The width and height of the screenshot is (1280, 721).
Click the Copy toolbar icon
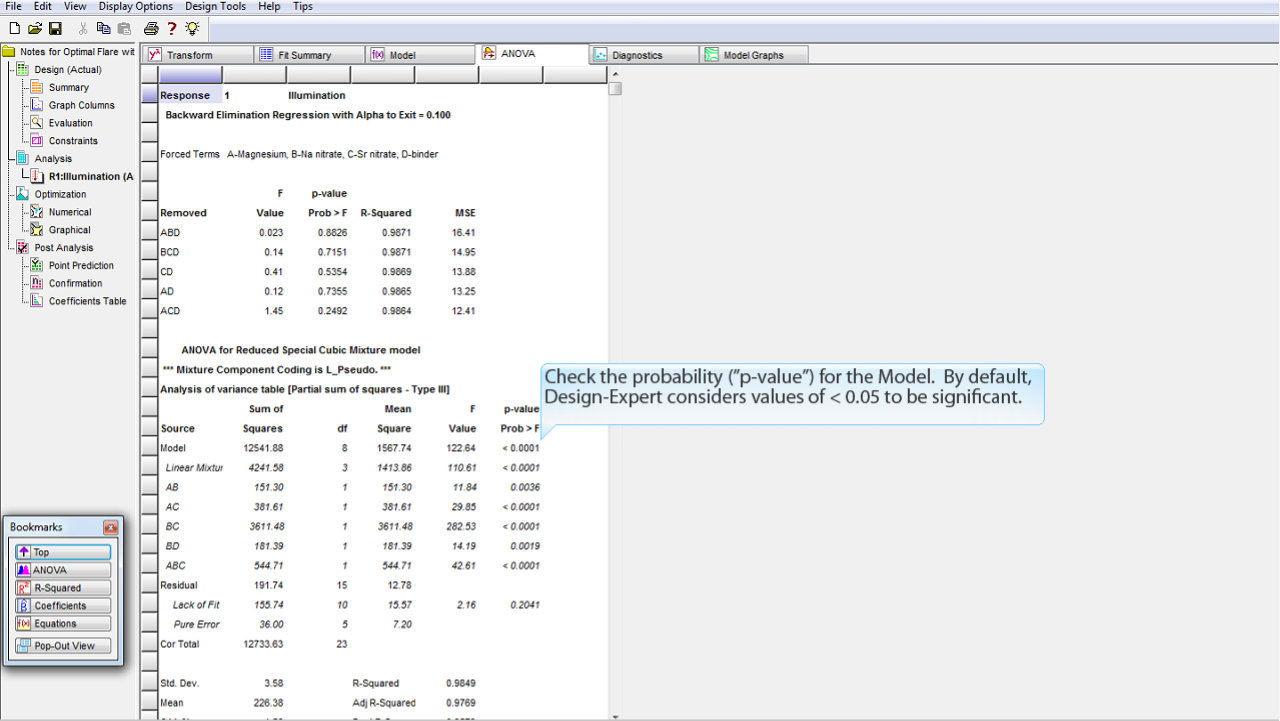(x=103, y=28)
